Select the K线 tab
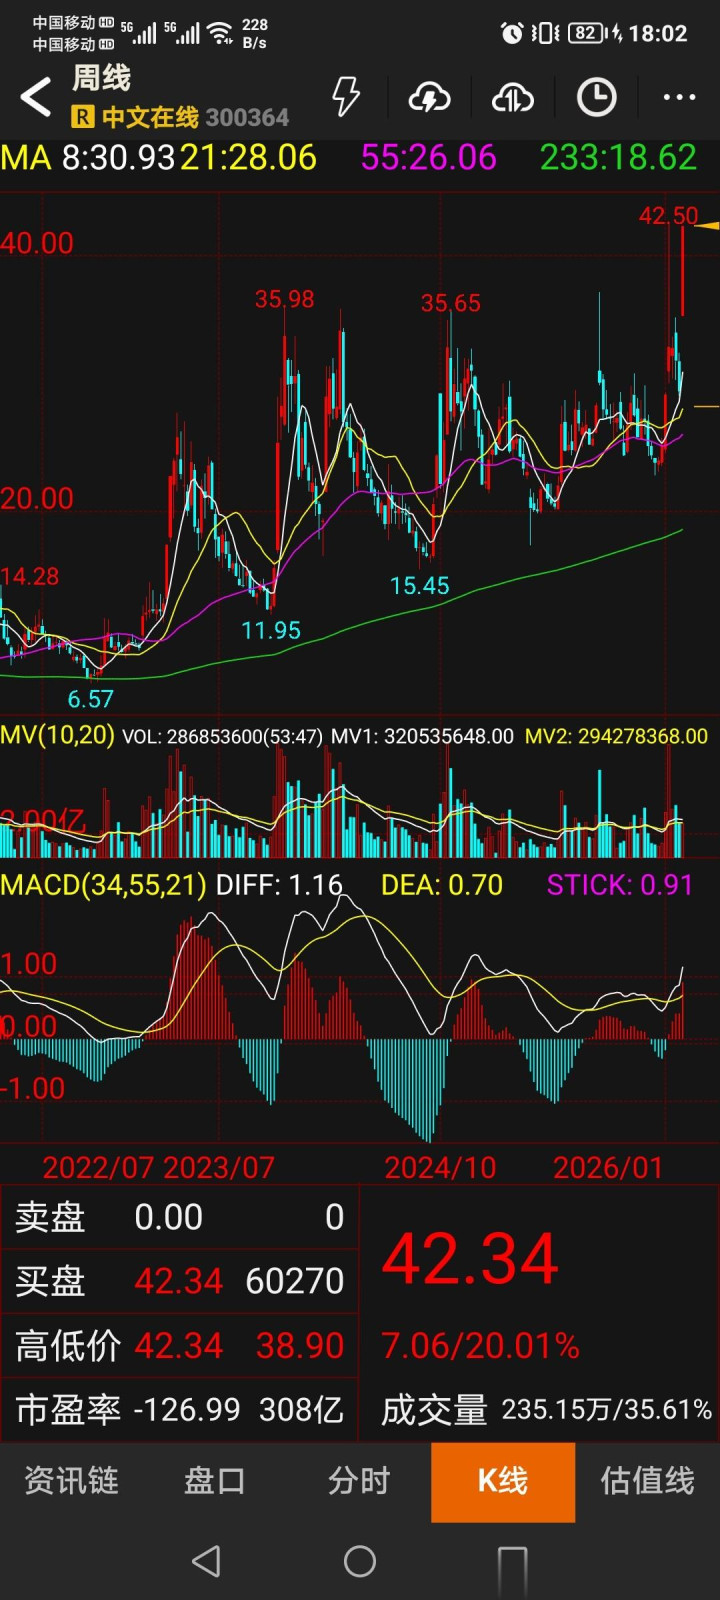The height and width of the screenshot is (1600, 720). point(503,1482)
